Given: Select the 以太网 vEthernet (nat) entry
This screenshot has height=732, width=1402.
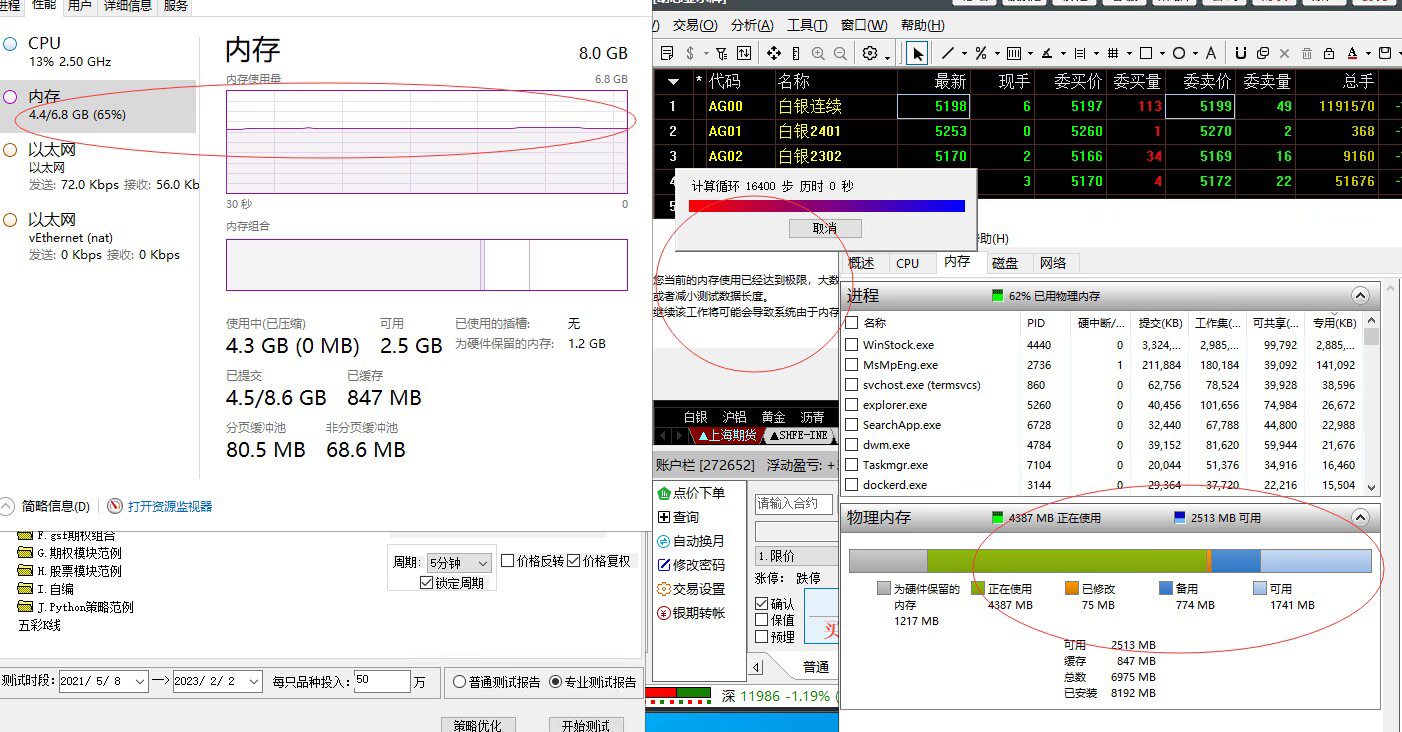Looking at the screenshot, I should [98, 236].
